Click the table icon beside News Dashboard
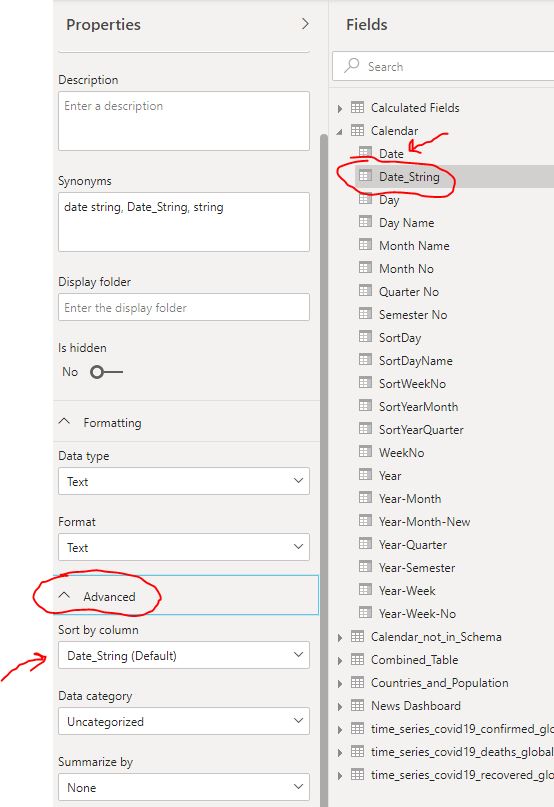 [357, 705]
